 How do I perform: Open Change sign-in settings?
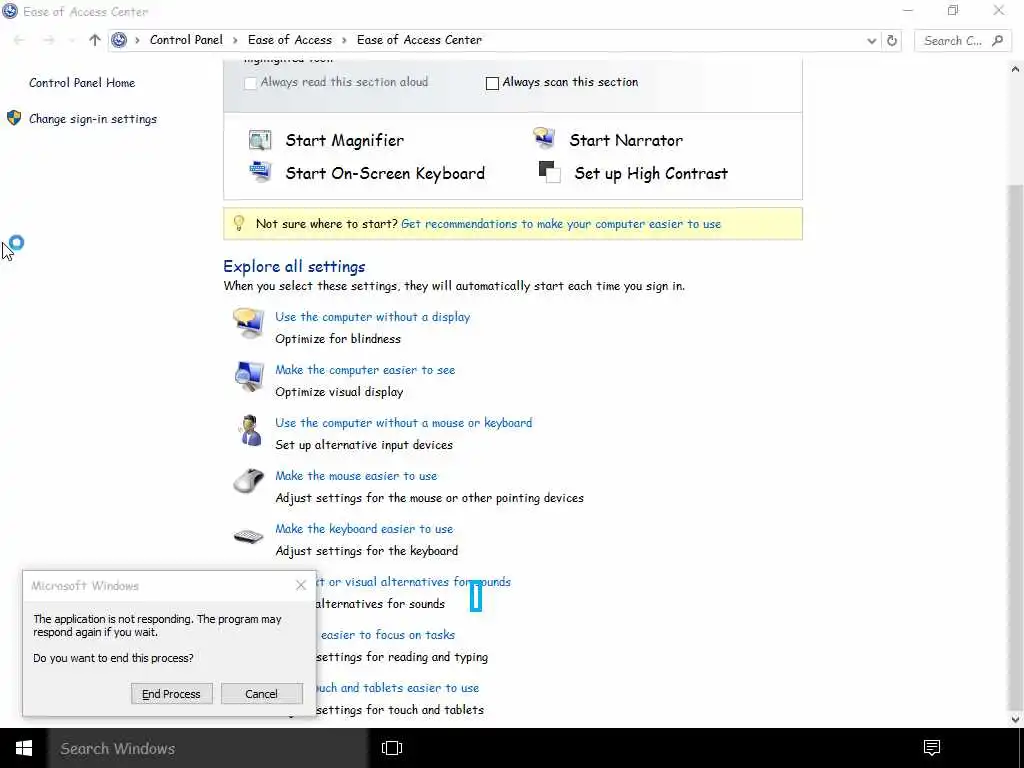pyautogui.click(x=93, y=119)
